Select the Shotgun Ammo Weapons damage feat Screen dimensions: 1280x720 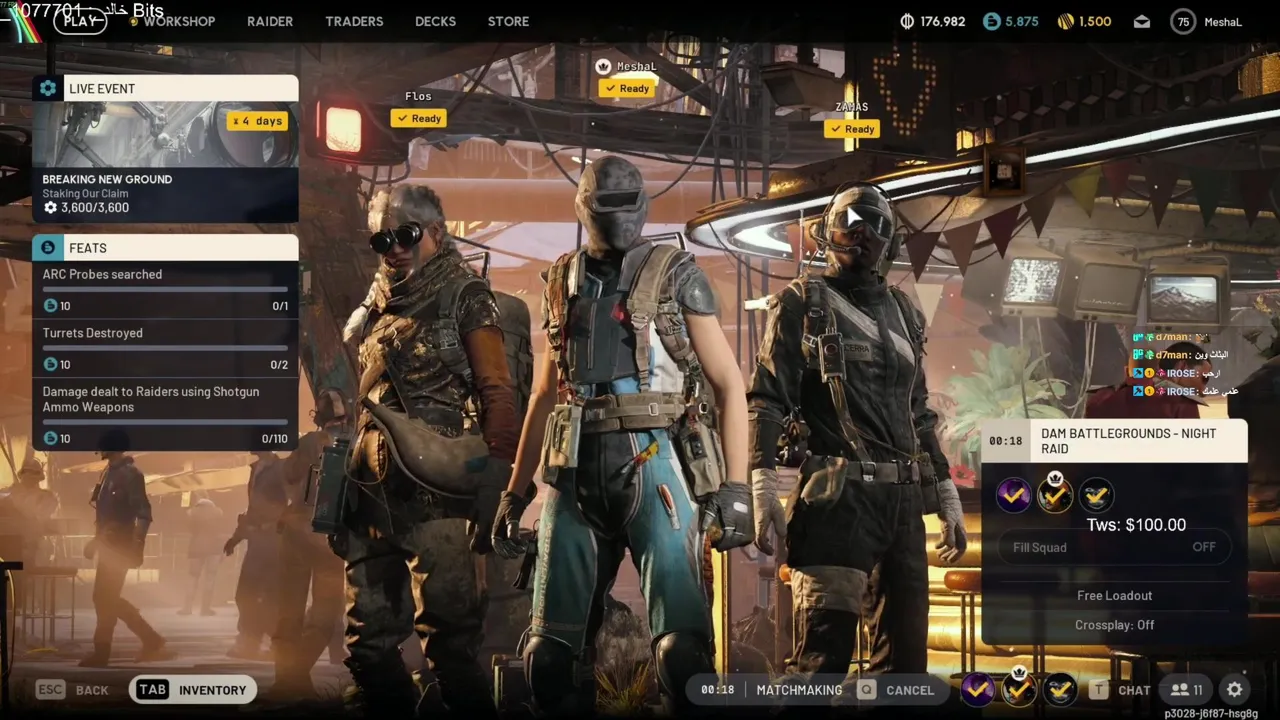coord(165,415)
